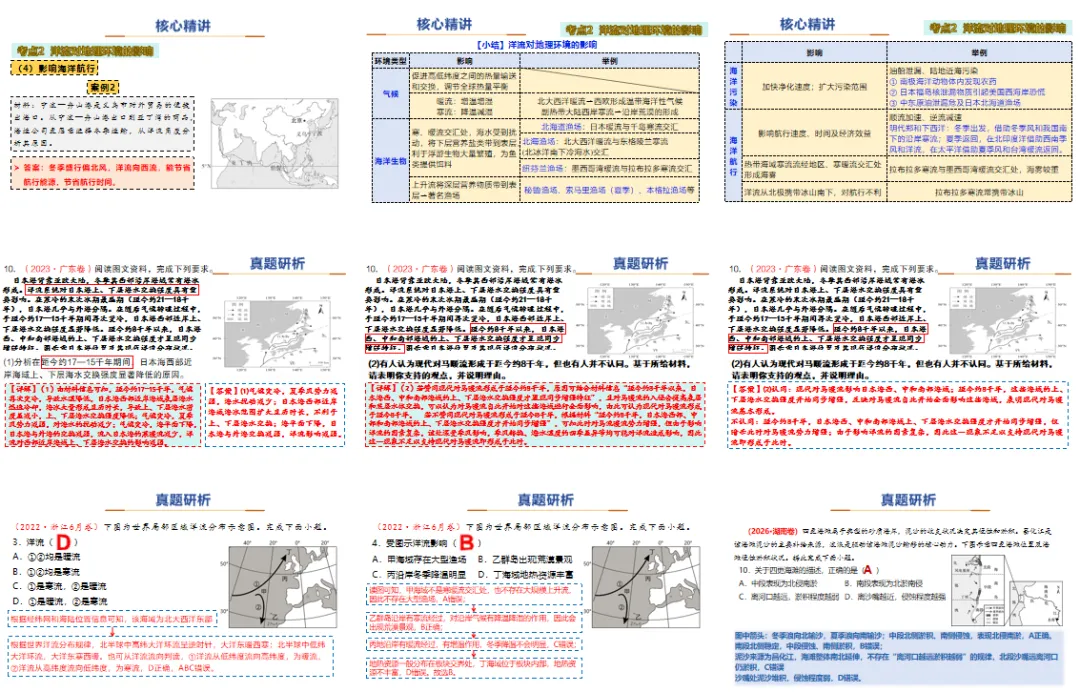Click the red answer letter D

click(63, 542)
